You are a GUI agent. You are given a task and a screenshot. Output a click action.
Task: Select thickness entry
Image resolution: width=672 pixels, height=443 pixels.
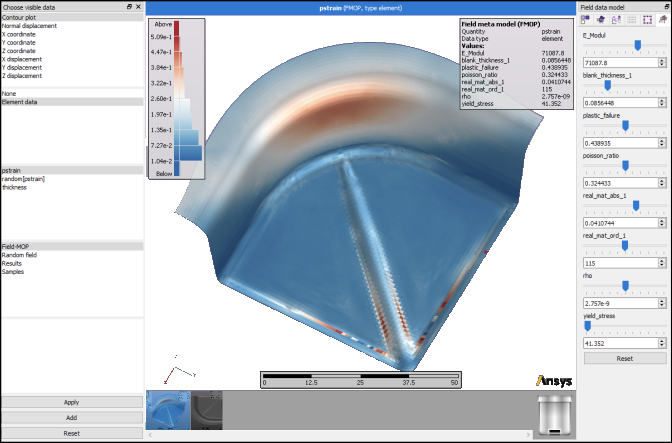pyautogui.click(x=72, y=187)
